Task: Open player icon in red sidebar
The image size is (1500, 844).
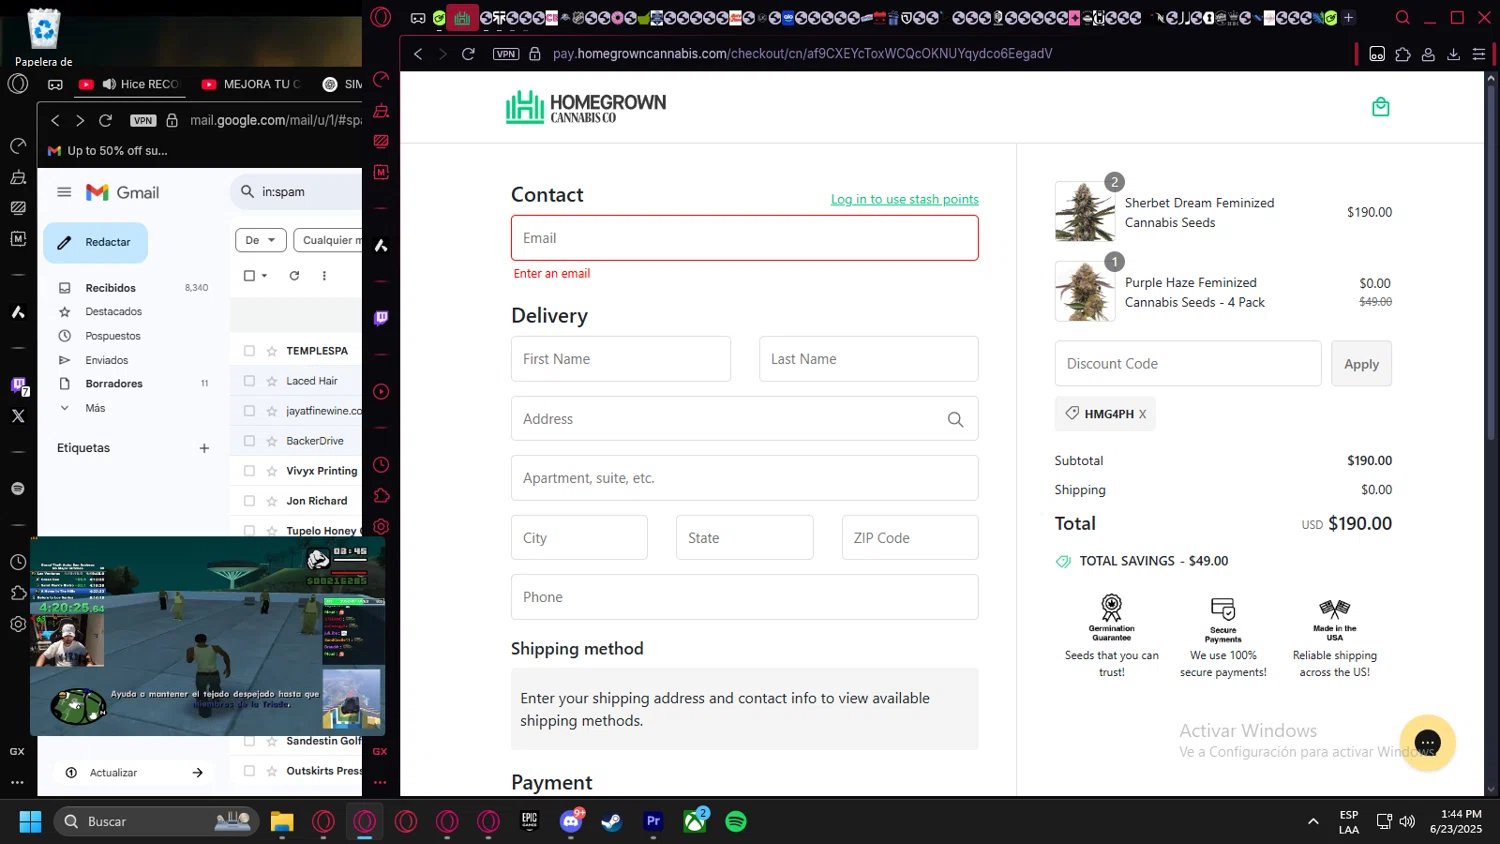Action: coord(381,392)
